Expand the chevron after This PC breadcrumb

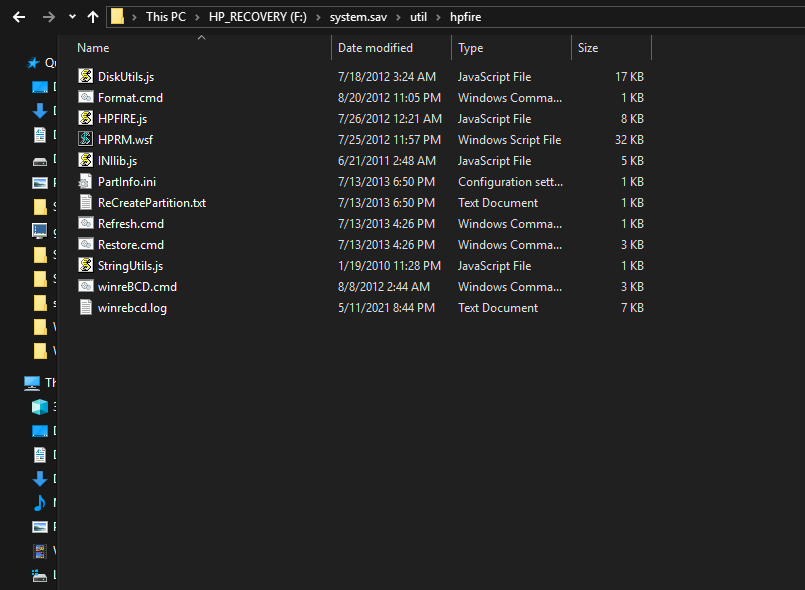click(x=197, y=17)
